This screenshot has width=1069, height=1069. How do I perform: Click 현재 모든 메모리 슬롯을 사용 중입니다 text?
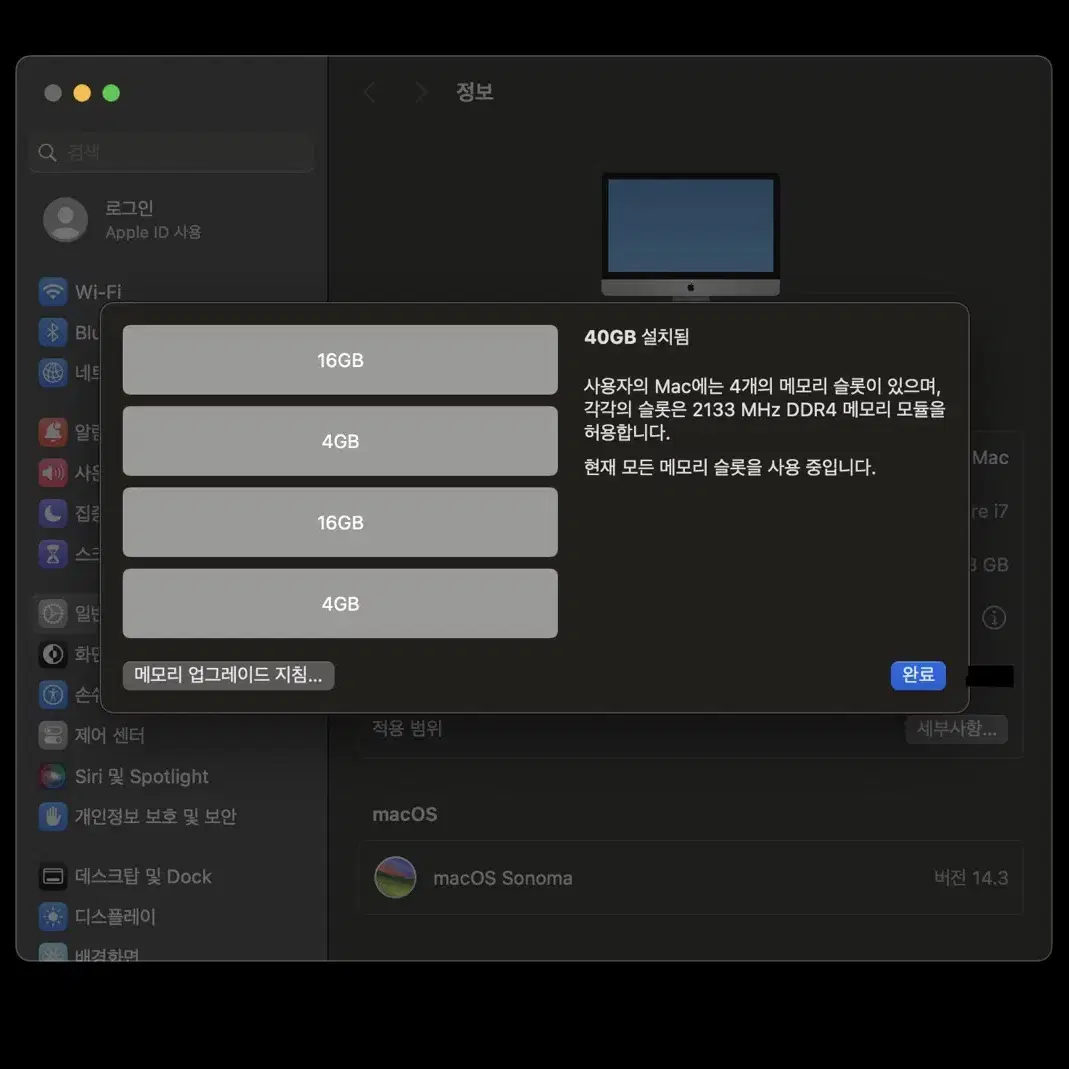pos(730,467)
